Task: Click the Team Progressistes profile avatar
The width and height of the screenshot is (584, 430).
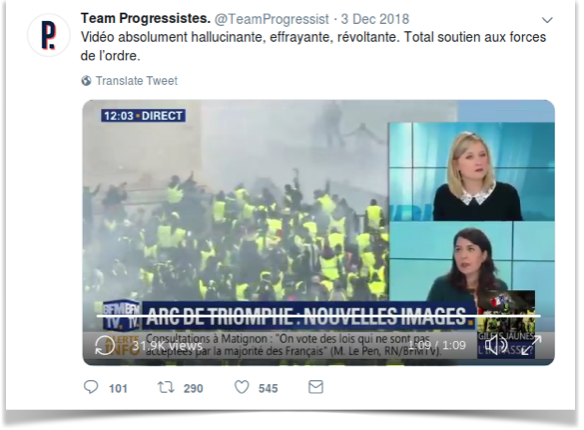Action: pos(48,35)
